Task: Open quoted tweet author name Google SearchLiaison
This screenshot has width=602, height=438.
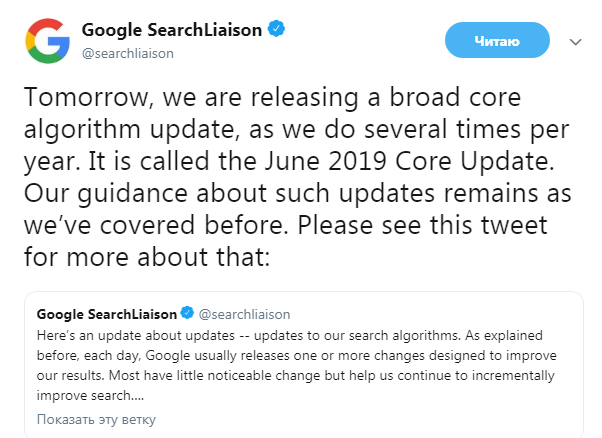Action: click(x=107, y=314)
